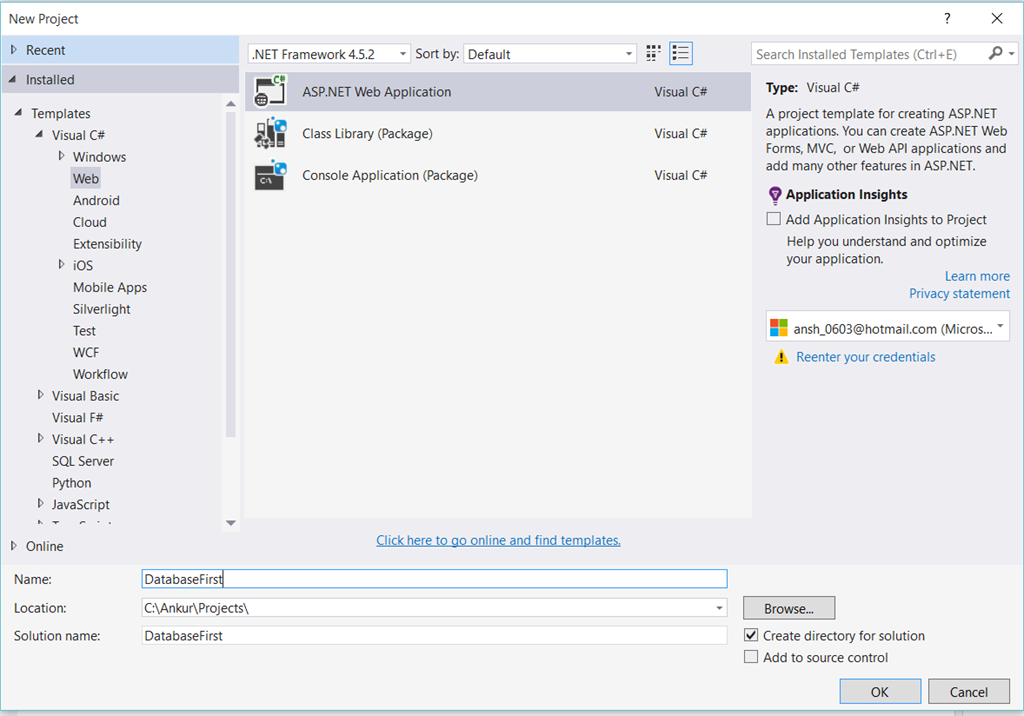Expand the JavaScript tree node
This screenshot has height=716, width=1024.
point(40,504)
